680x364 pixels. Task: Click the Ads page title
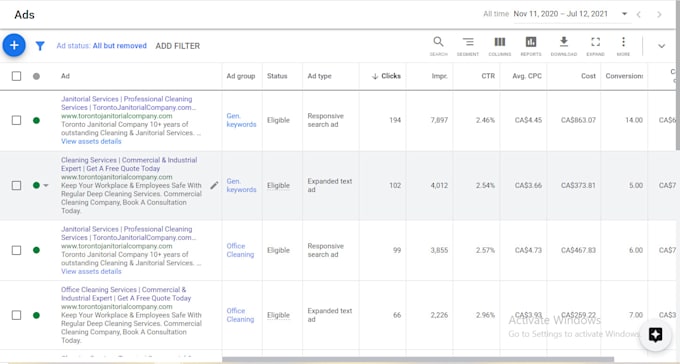tap(24, 15)
